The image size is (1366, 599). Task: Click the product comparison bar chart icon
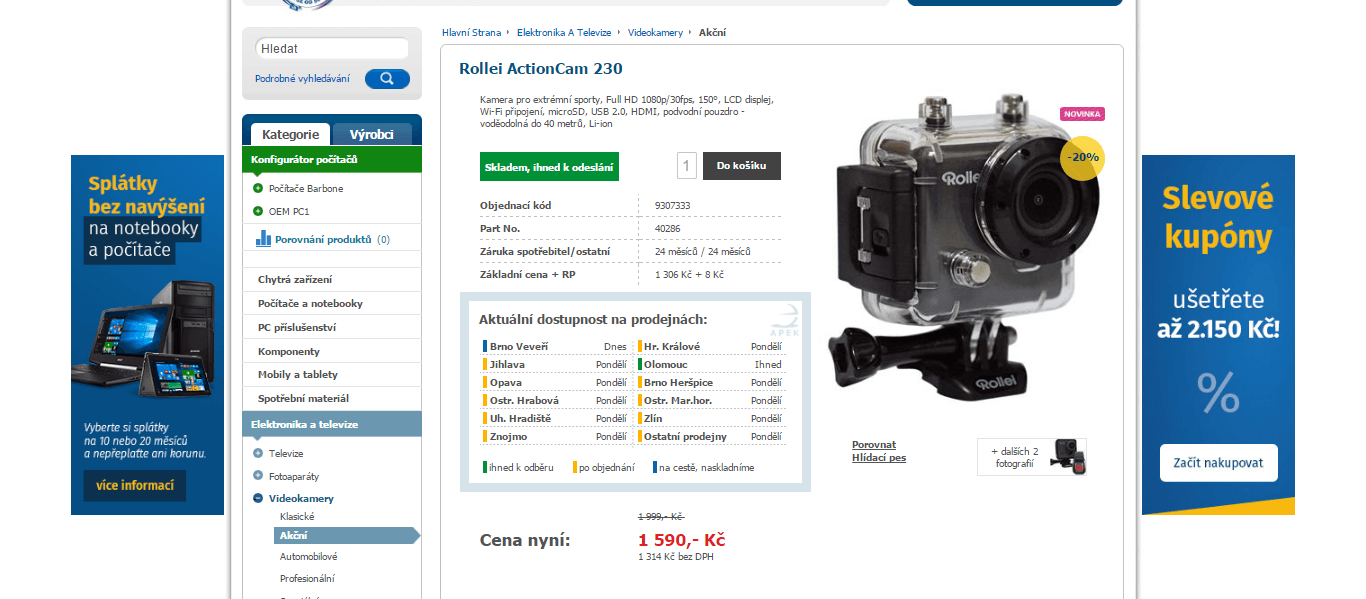pyautogui.click(x=264, y=238)
